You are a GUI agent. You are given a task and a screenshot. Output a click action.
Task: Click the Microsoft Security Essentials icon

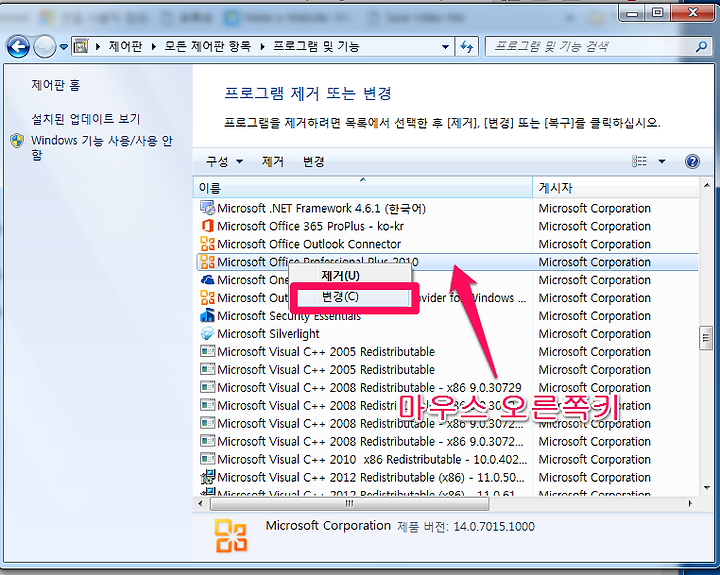click(x=208, y=316)
